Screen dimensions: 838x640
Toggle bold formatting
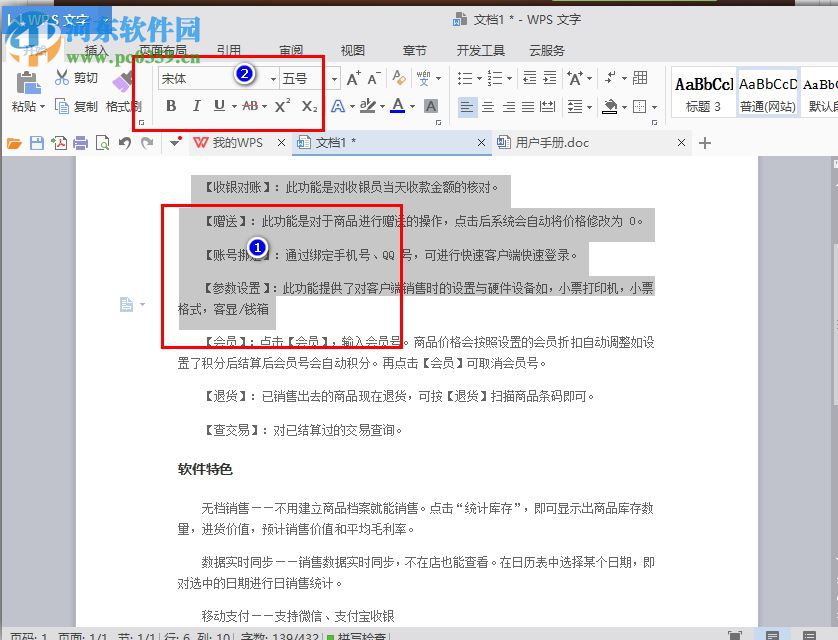click(x=171, y=103)
